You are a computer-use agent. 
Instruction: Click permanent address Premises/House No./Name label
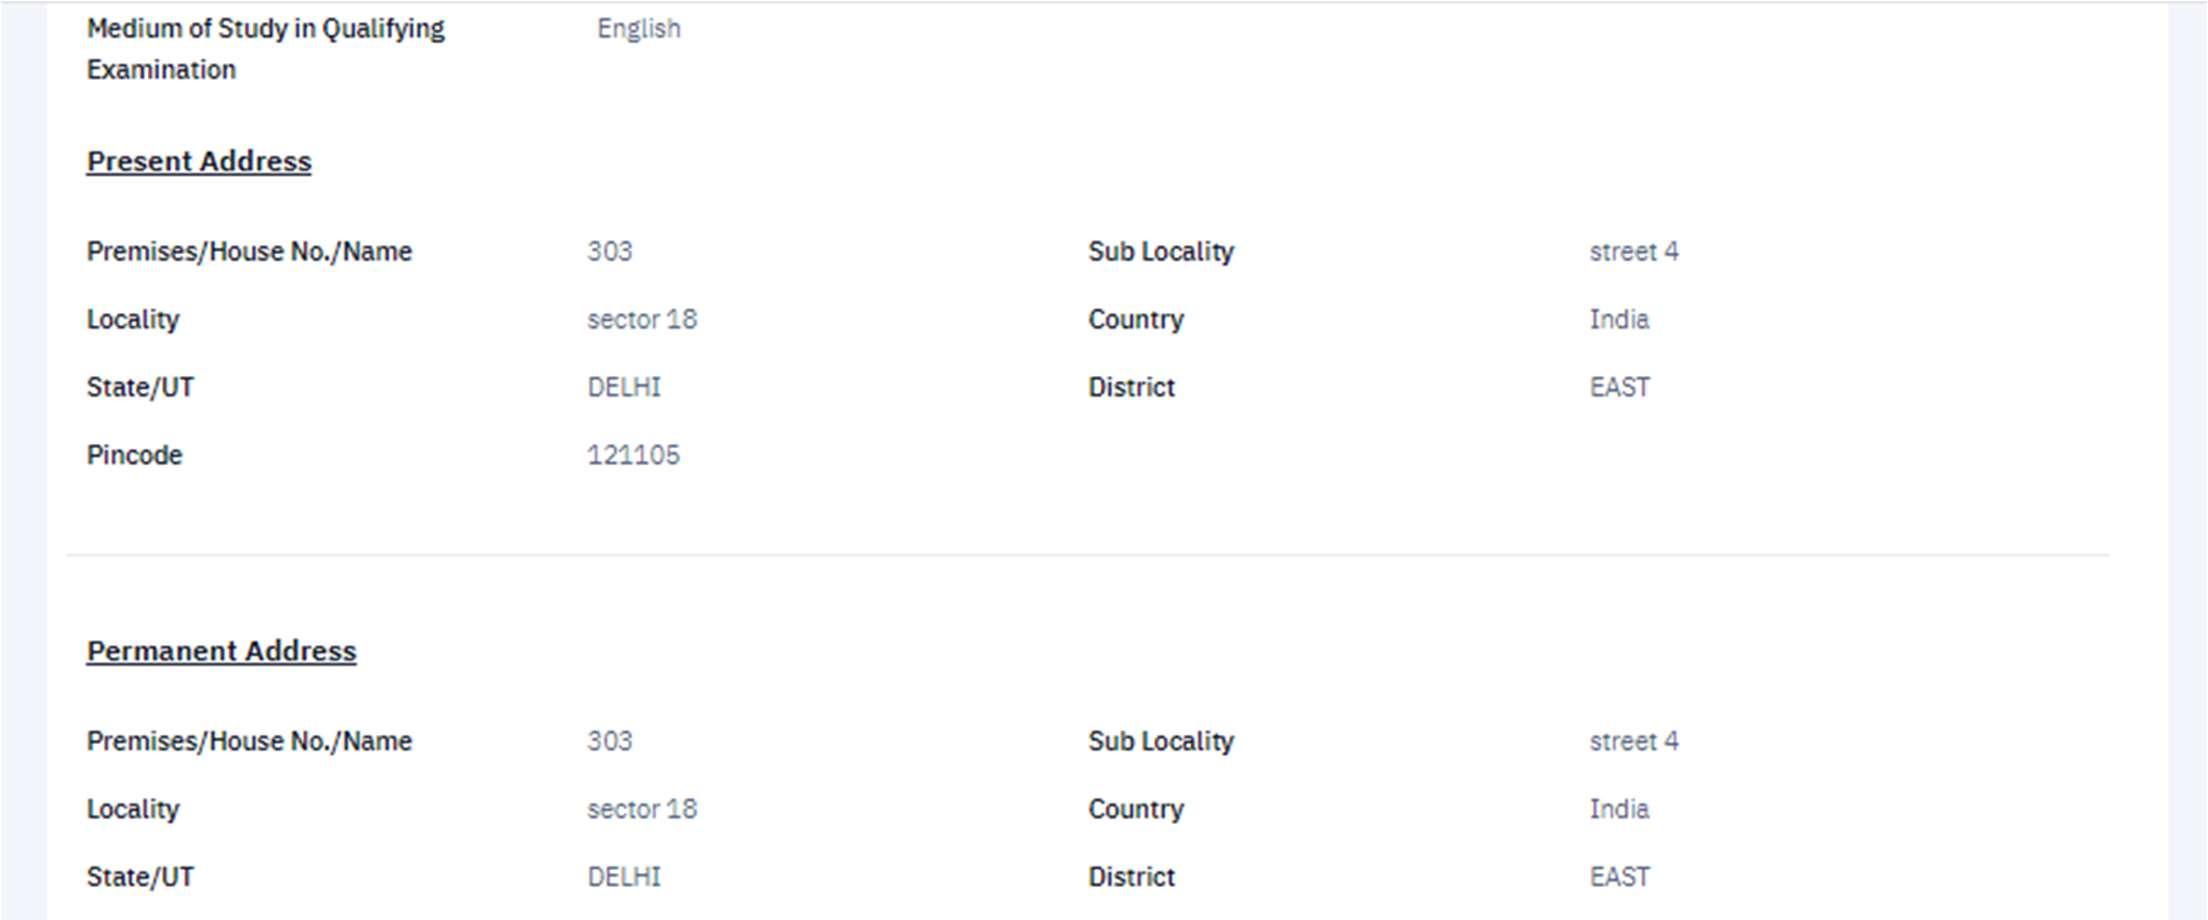[248, 741]
